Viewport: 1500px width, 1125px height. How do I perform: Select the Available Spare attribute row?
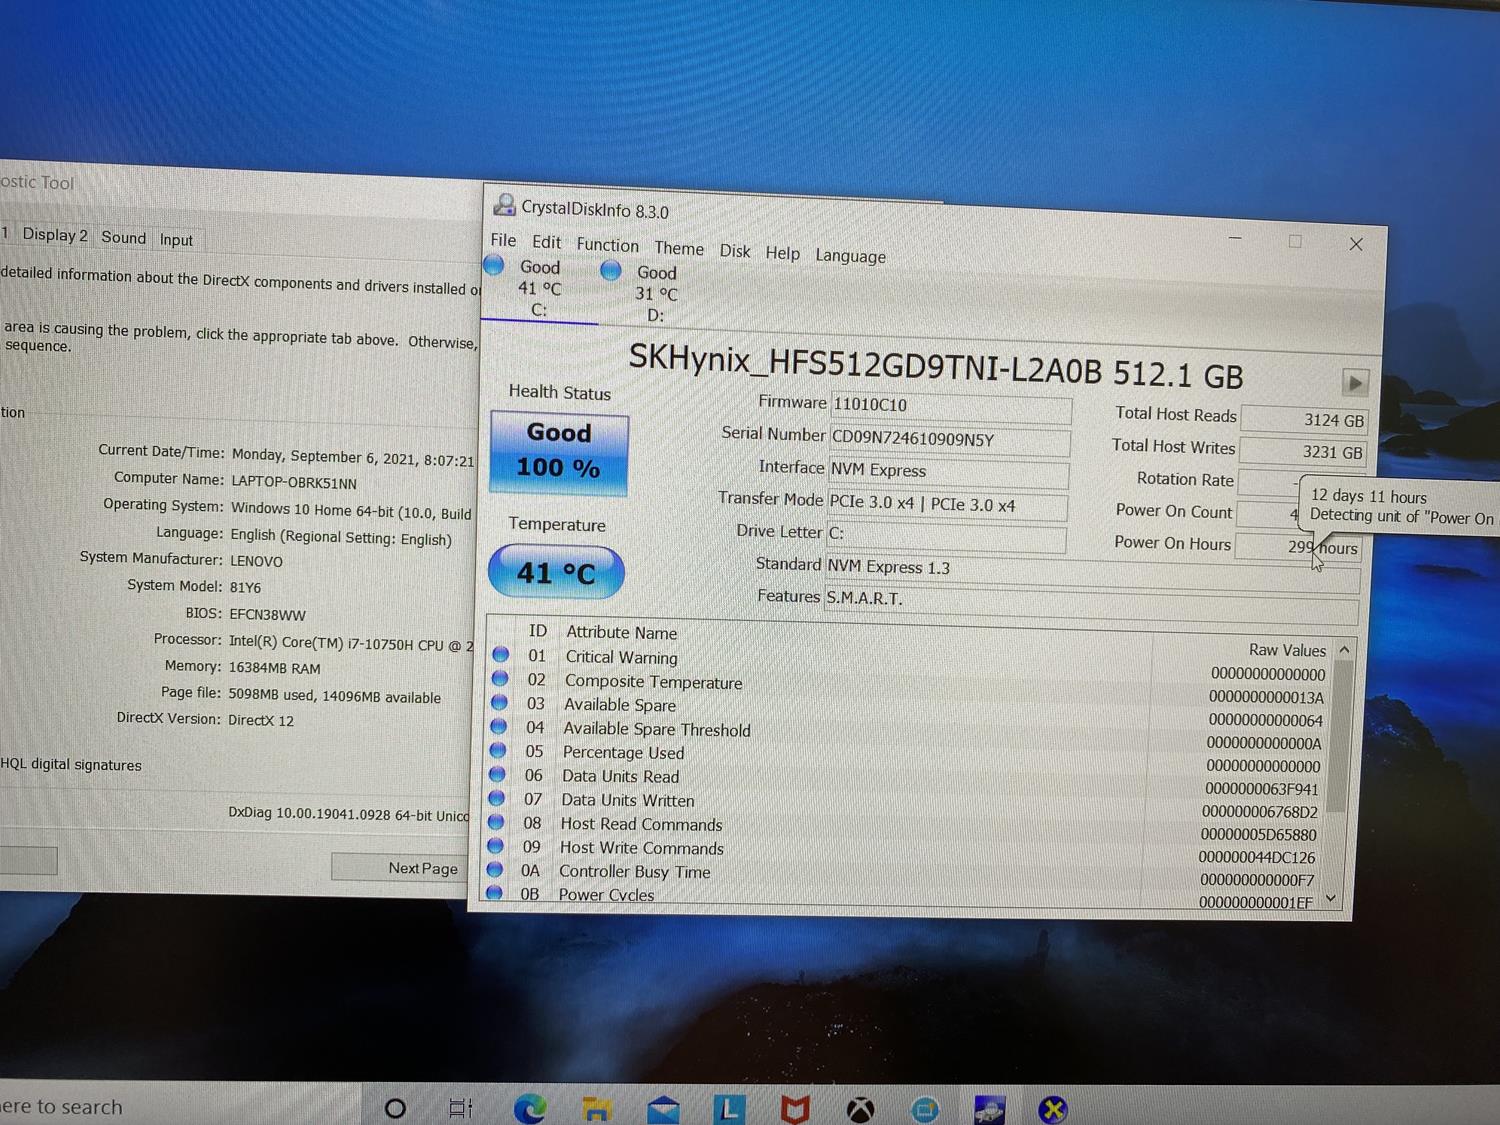pyautogui.click(x=907, y=711)
